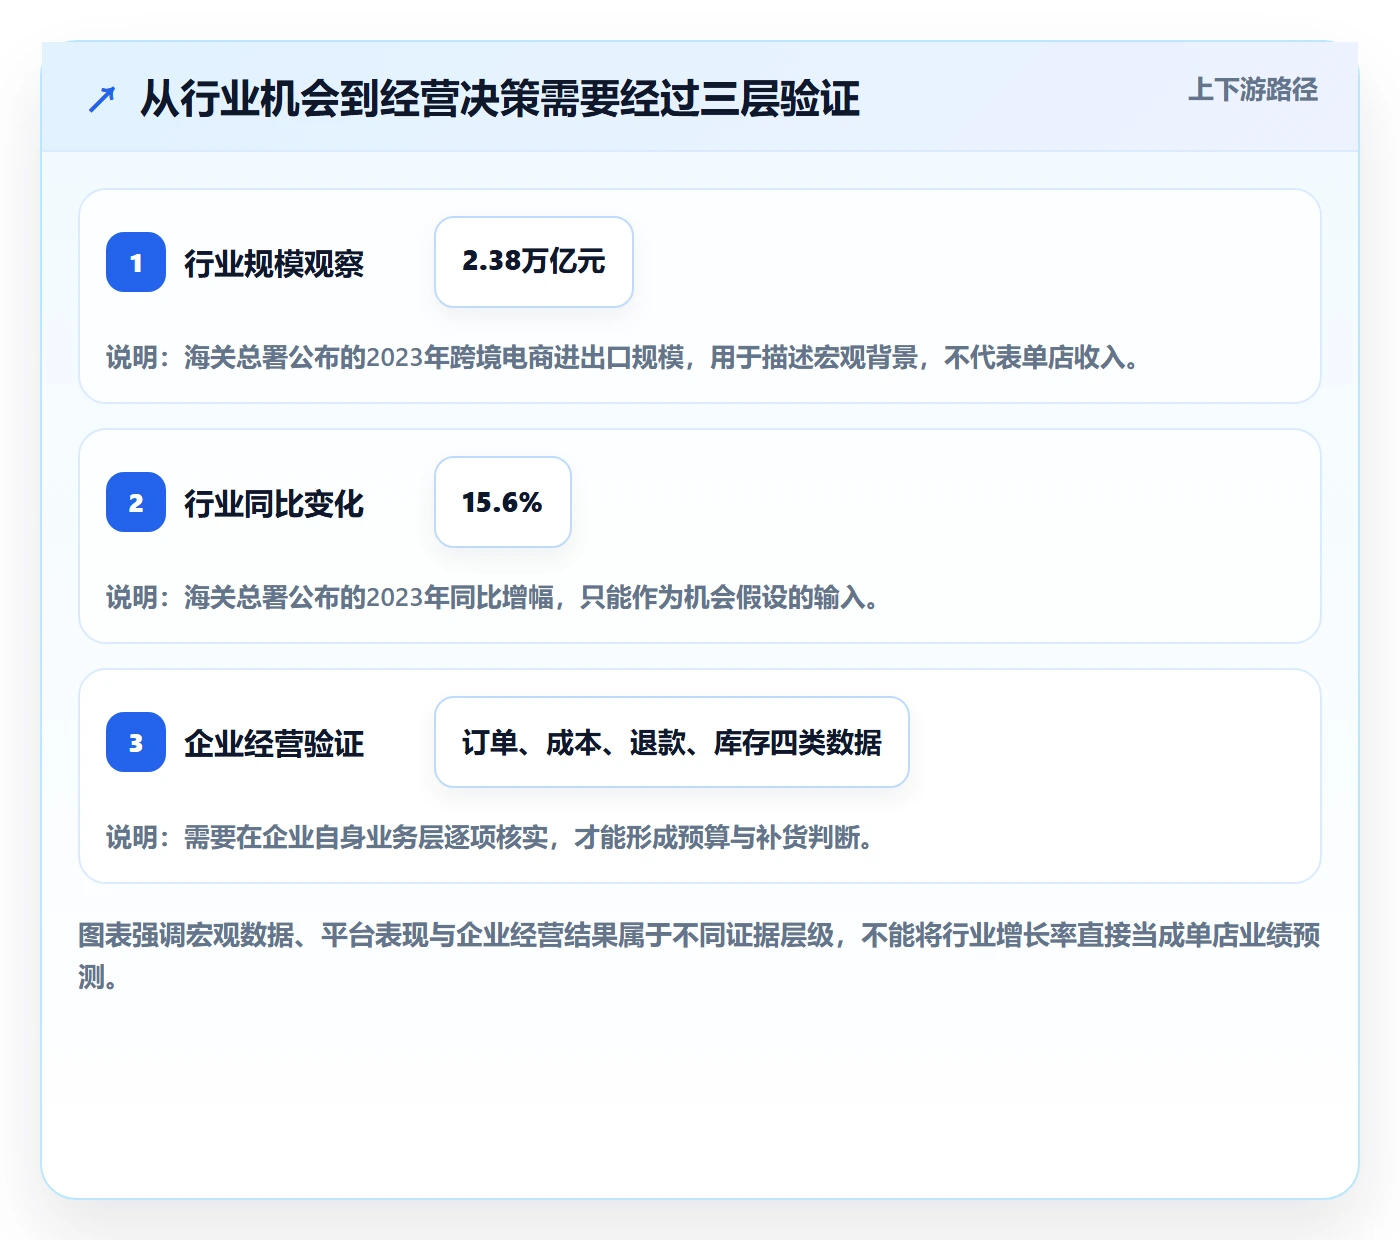Click the 2.38万亿元 value chip
The width and height of the screenshot is (1400, 1240).
[534, 262]
